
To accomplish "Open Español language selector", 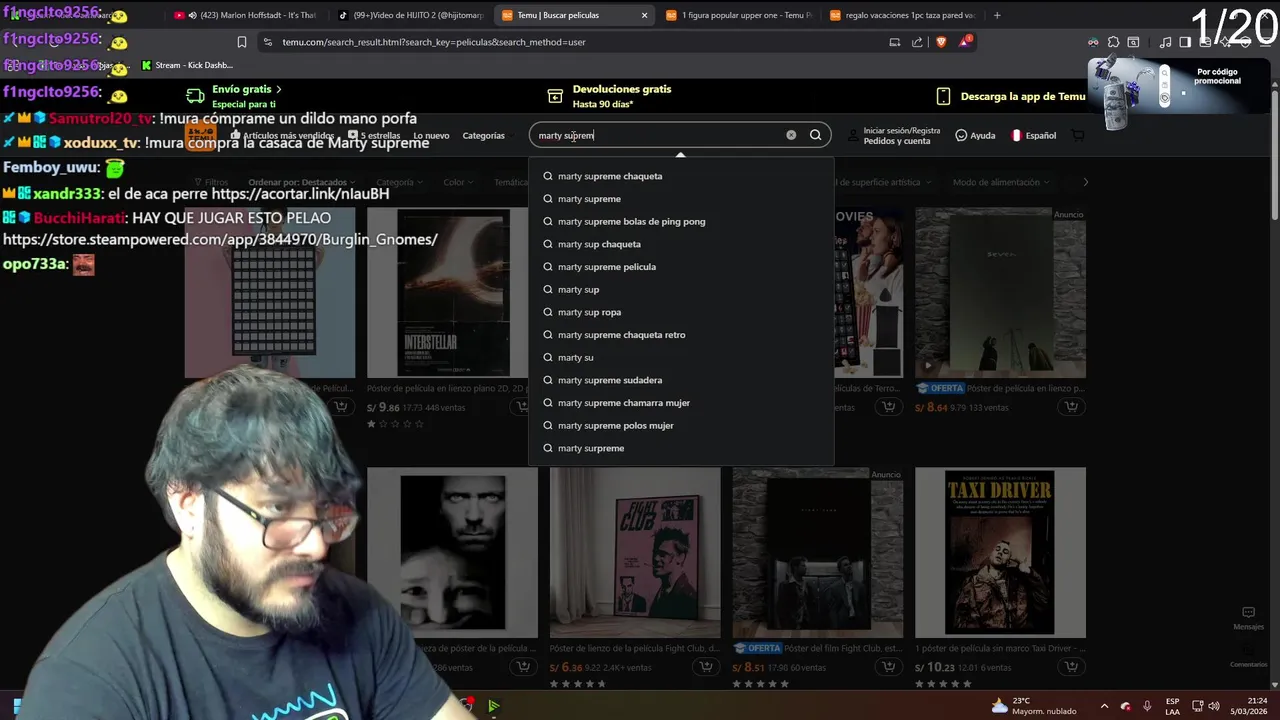I will pos(1033,135).
